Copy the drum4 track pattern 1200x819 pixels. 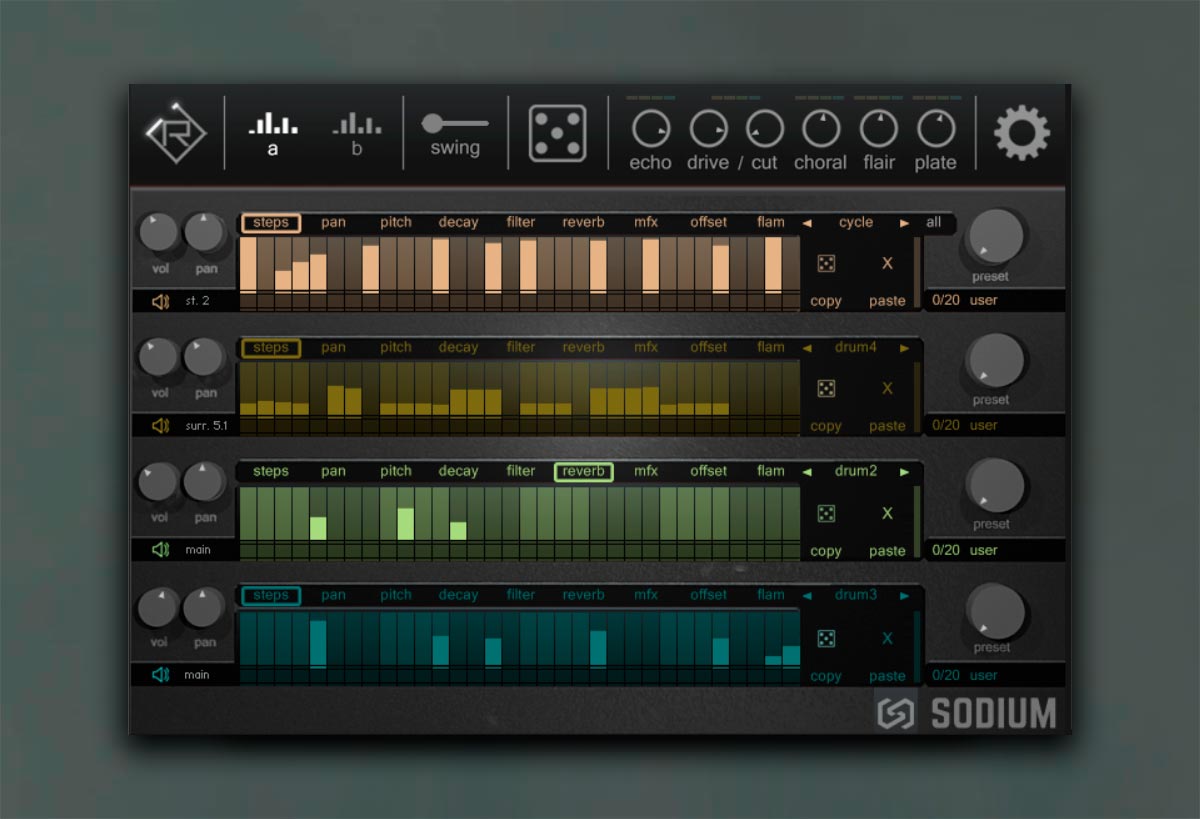(x=826, y=426)
